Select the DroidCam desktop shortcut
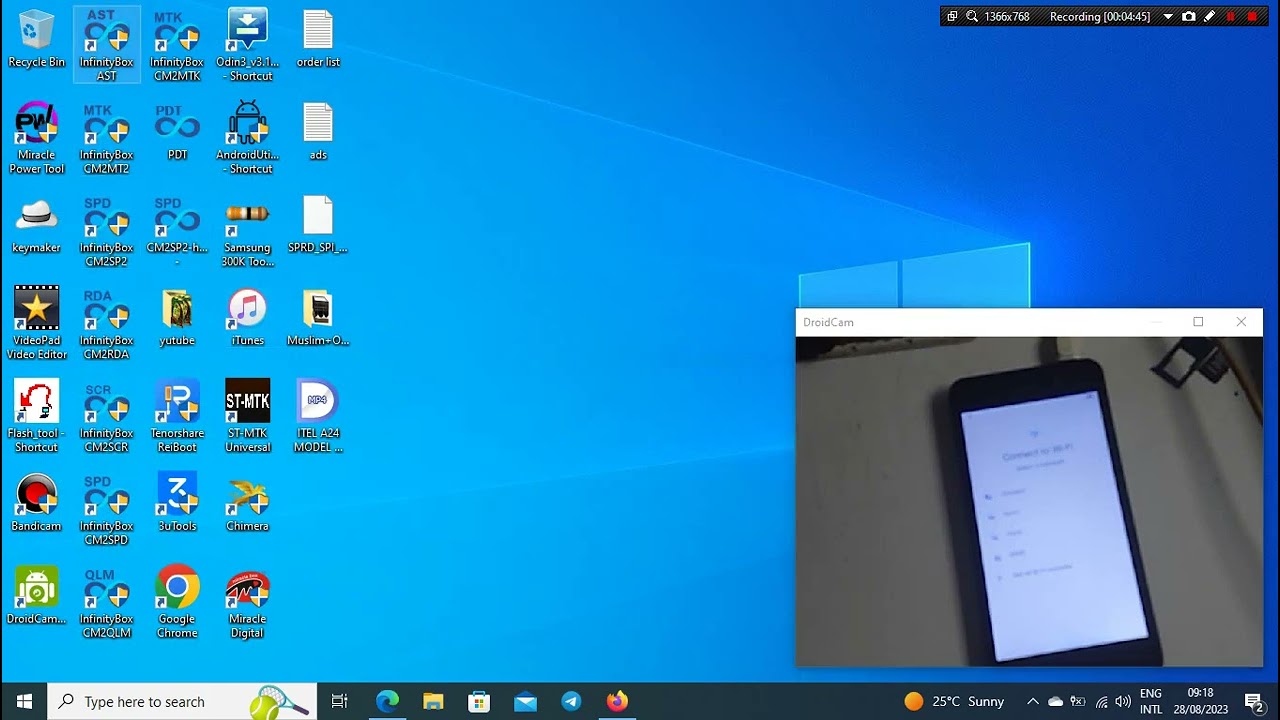Viewport: 1280px width, 720px height. (36, 596)
